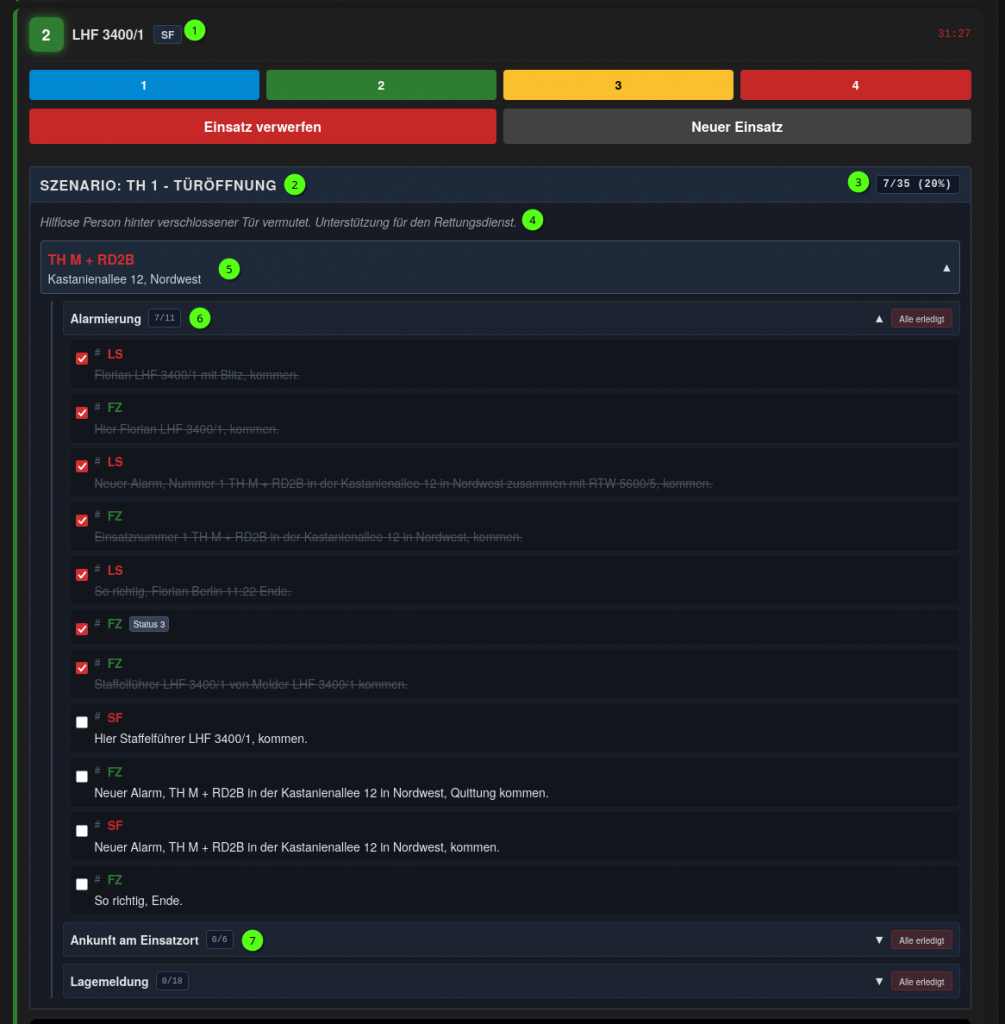Click the green number 2 vehicle badge
1005x1024 pixels.
[46, 34]
